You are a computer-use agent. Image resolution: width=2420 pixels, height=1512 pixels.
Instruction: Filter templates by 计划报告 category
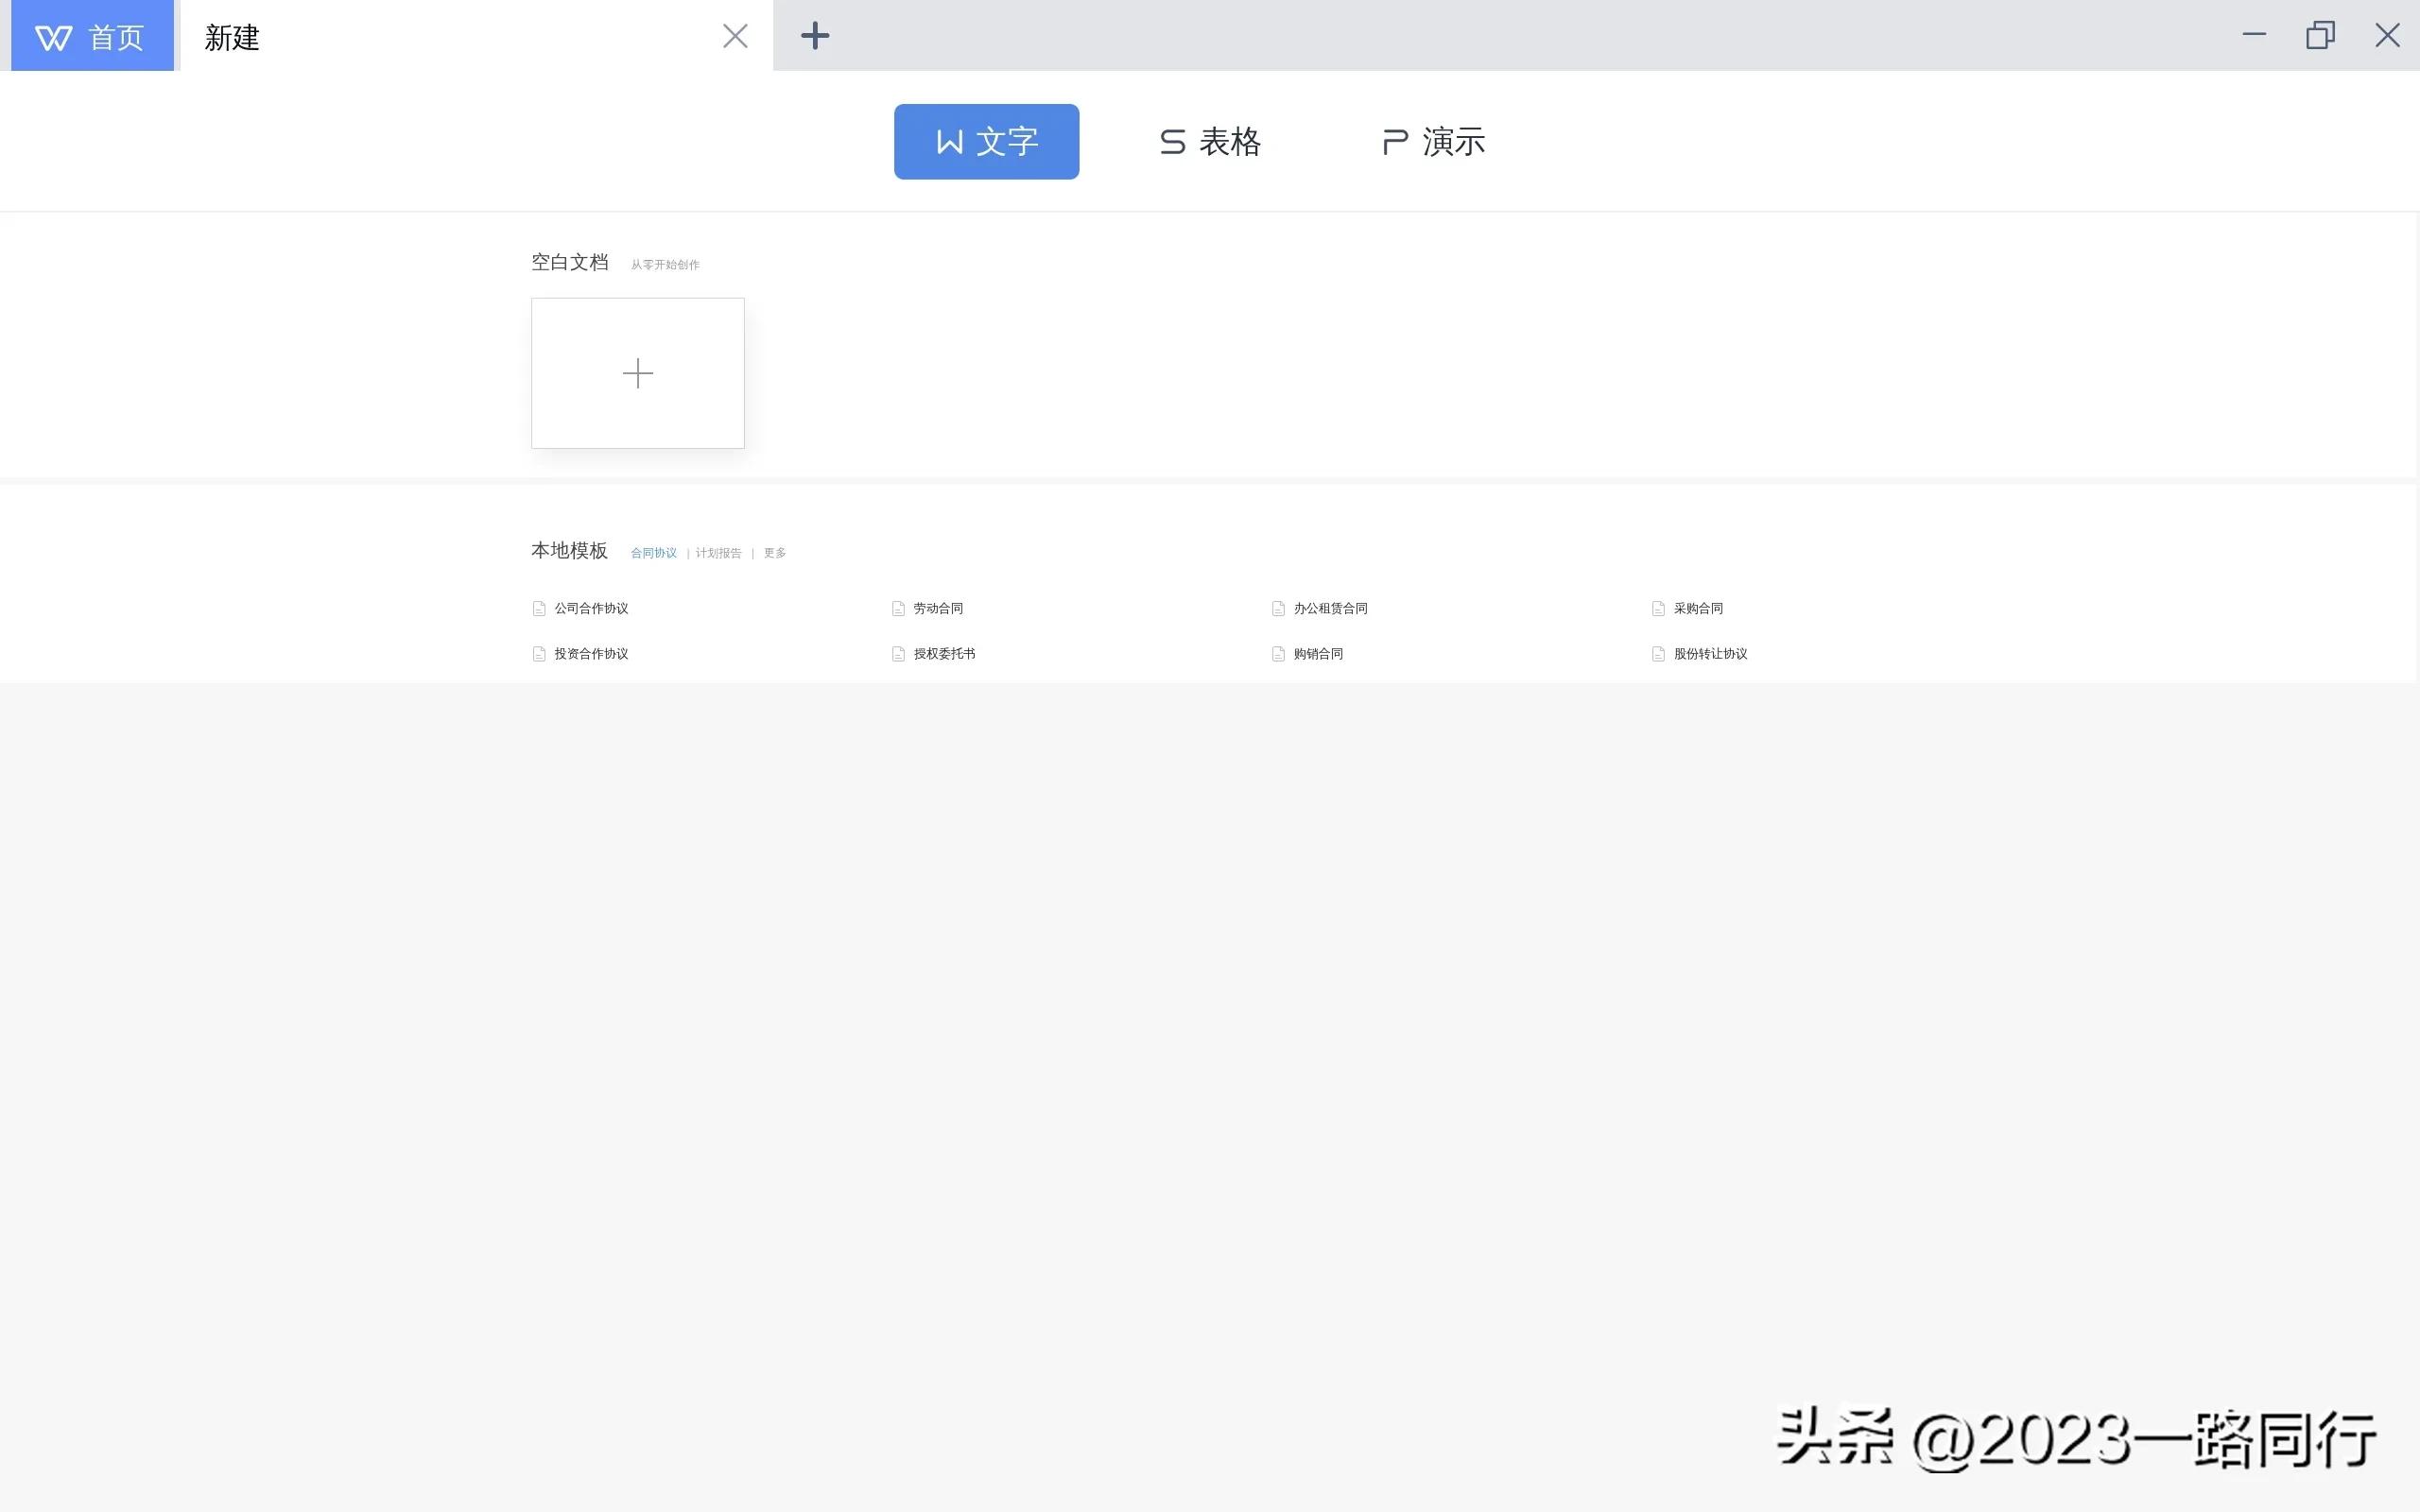pyautogui.click(x=718, y=553)
